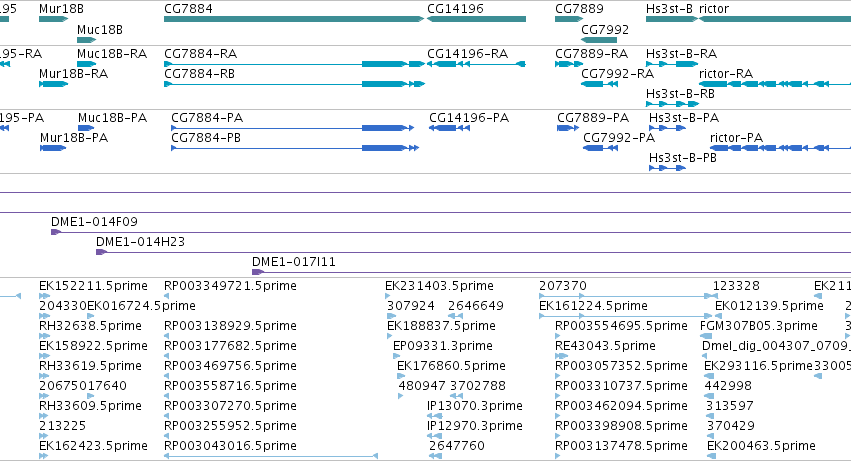Open transcript CG7889-RA label

click(x=592, y=54)
